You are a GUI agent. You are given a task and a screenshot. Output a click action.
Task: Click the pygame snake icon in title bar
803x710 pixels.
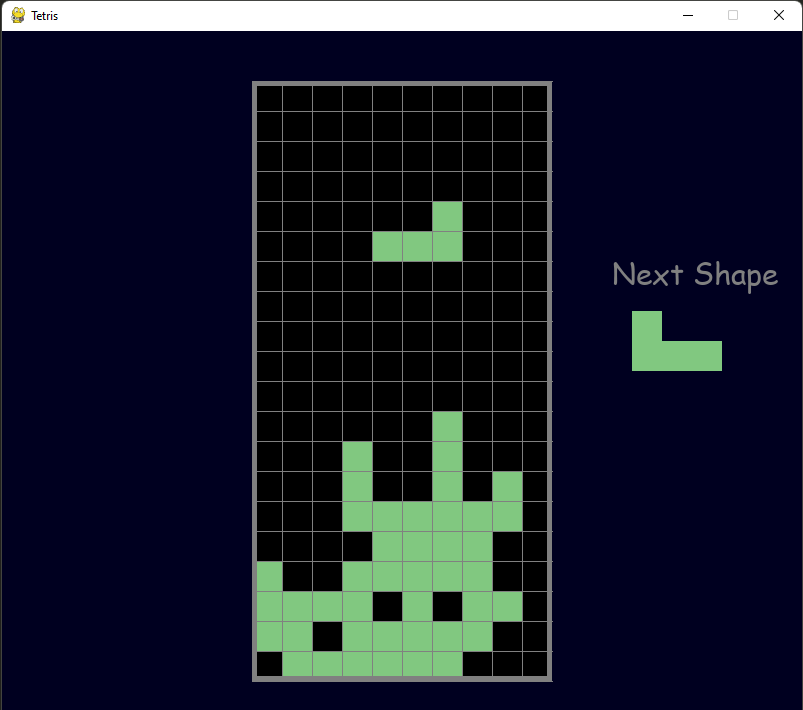(18, 15)
